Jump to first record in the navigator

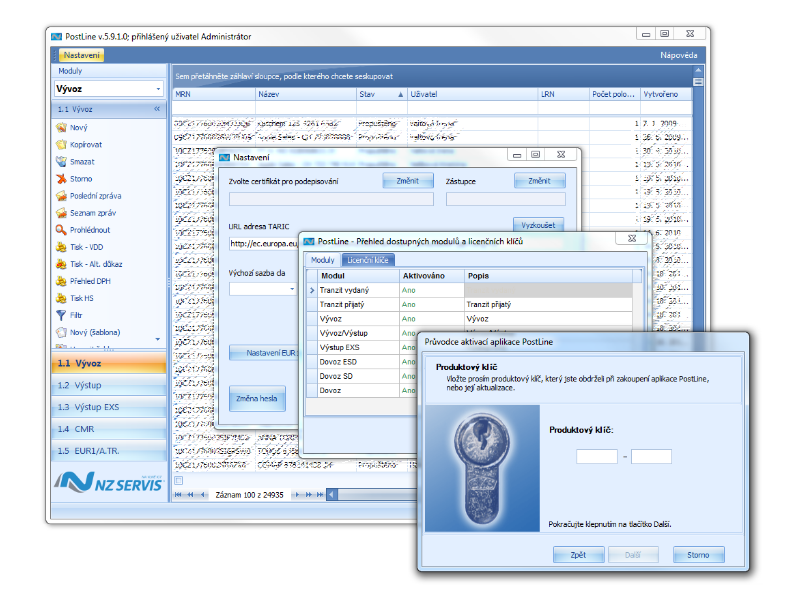pyautogui.click(x=178, y=494)
